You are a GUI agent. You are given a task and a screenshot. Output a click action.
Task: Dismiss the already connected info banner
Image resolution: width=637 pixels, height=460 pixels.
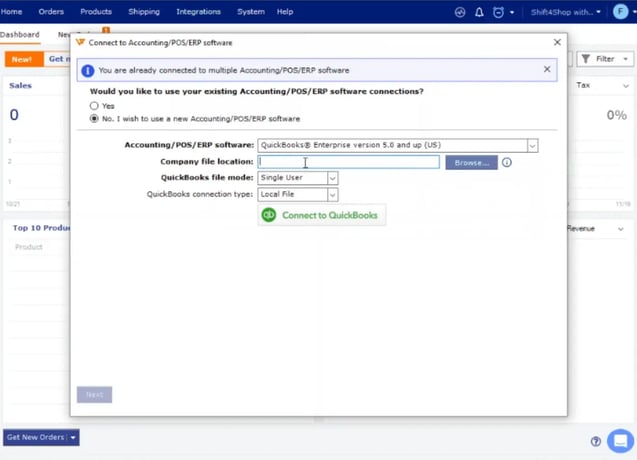(547, 69)
